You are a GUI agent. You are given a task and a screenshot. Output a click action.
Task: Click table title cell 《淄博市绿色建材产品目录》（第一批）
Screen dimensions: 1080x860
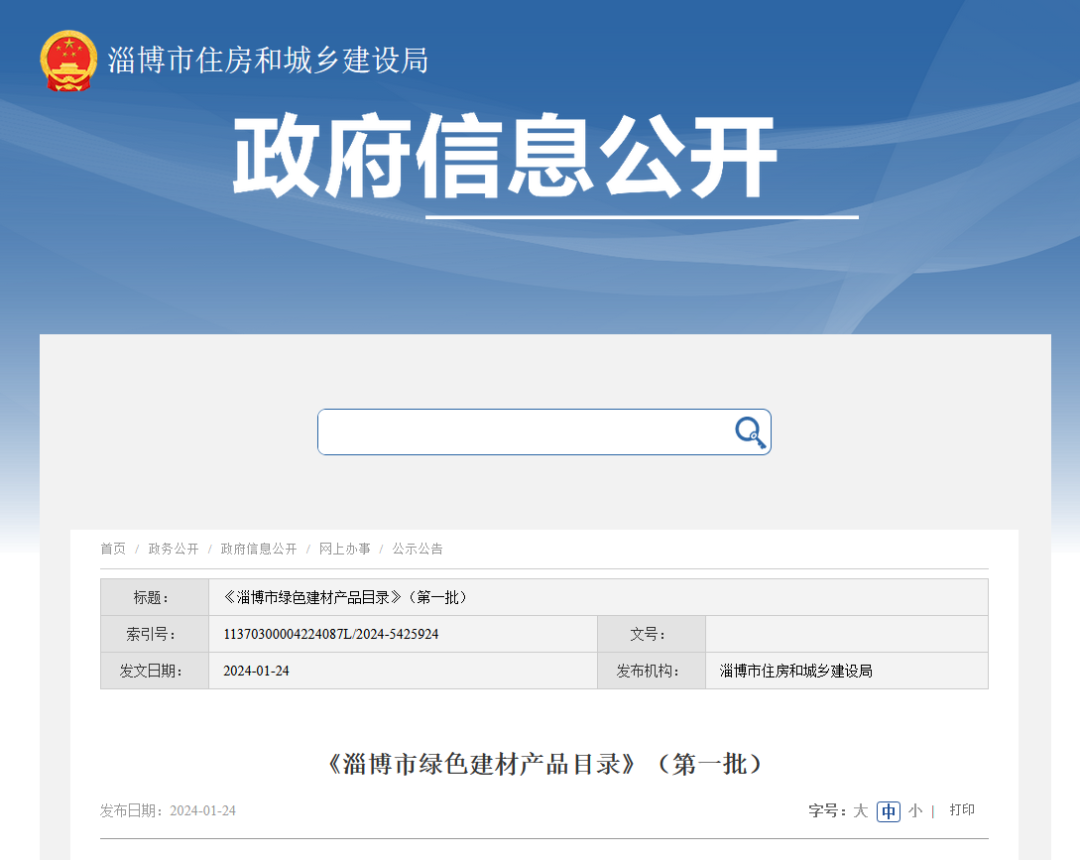(599, 597)
